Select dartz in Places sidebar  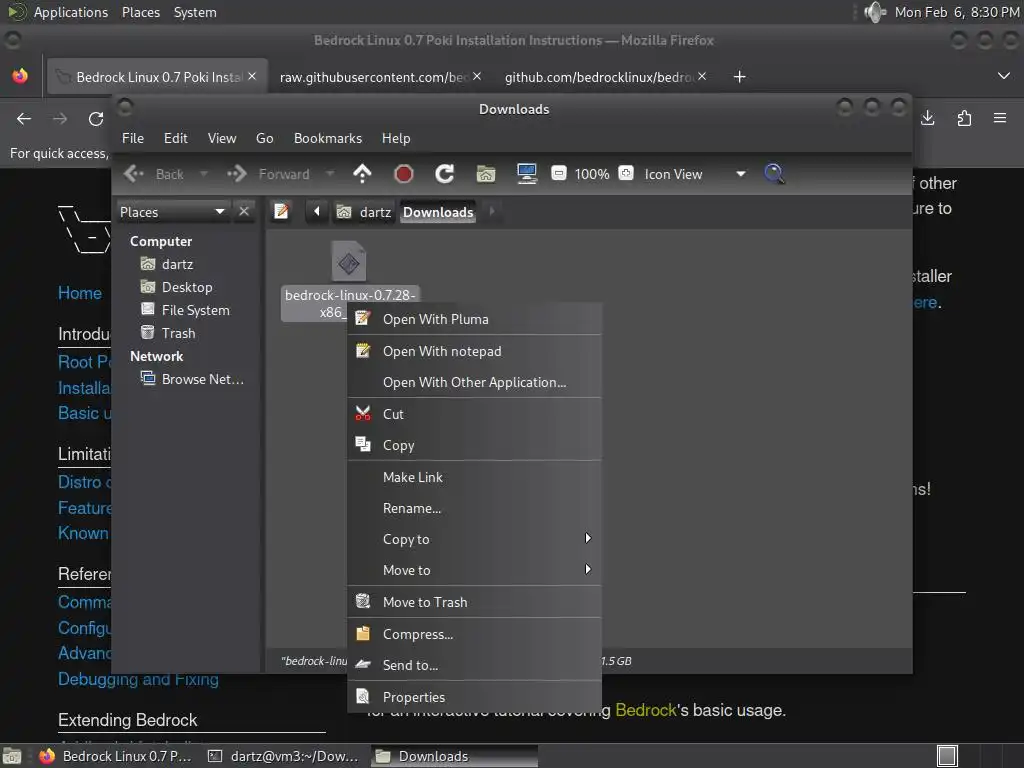tap(178, 264)
